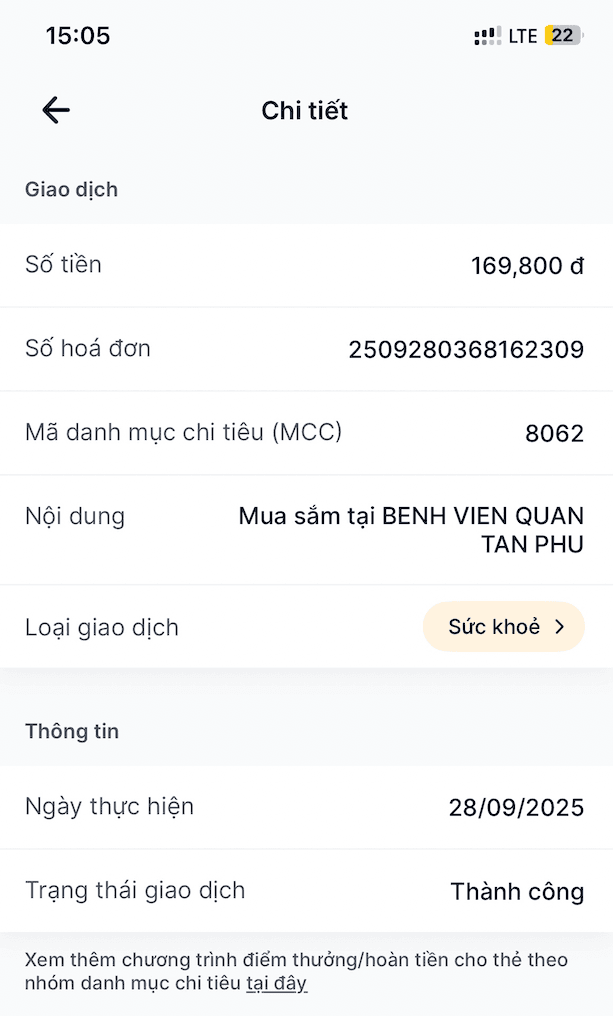This screenshot has height=1016, width=616.
Task: Tap the Thành công status value
Action: tap(517, 892)
